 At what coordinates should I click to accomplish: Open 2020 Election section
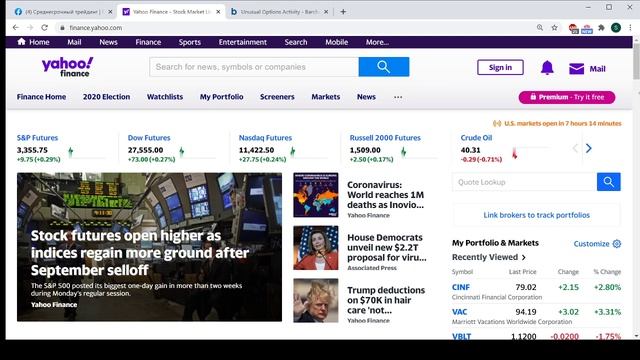pyautogui.click(x=107, y=97)
